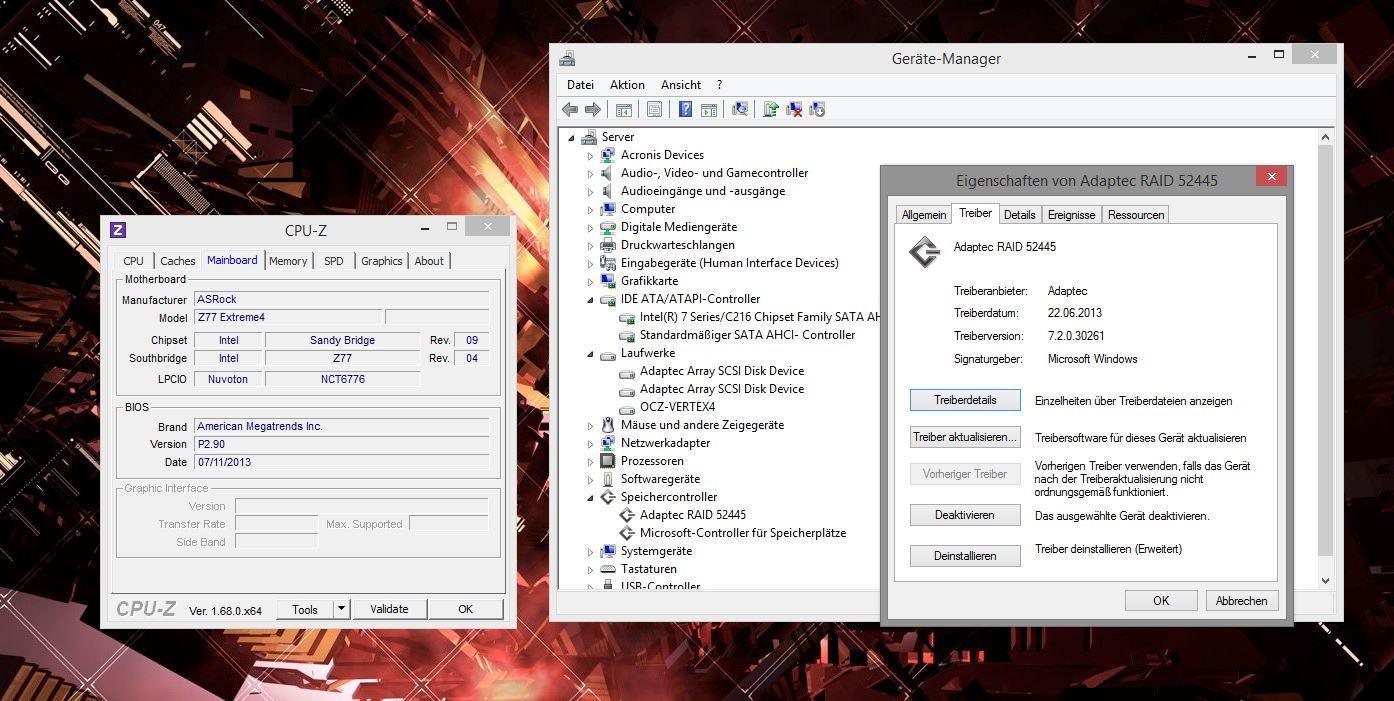Viewport: 1394px width, 701px height.
Task: Switch to the Ereignisse tab
Action: (1072, 215)
